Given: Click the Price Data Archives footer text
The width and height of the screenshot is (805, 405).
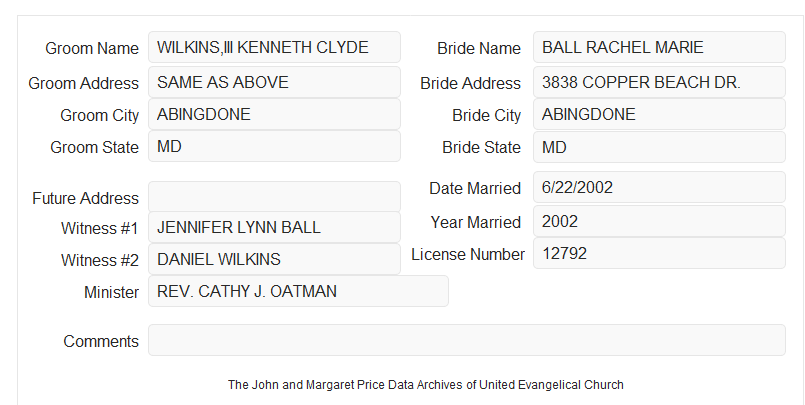Looking at the screenshot, I should [426, 384].
